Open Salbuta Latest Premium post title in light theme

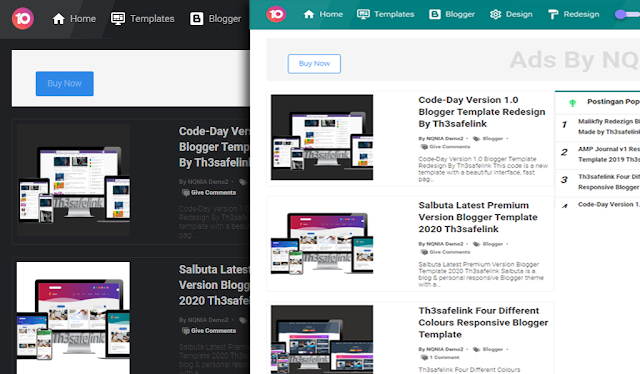coord(478,217)
